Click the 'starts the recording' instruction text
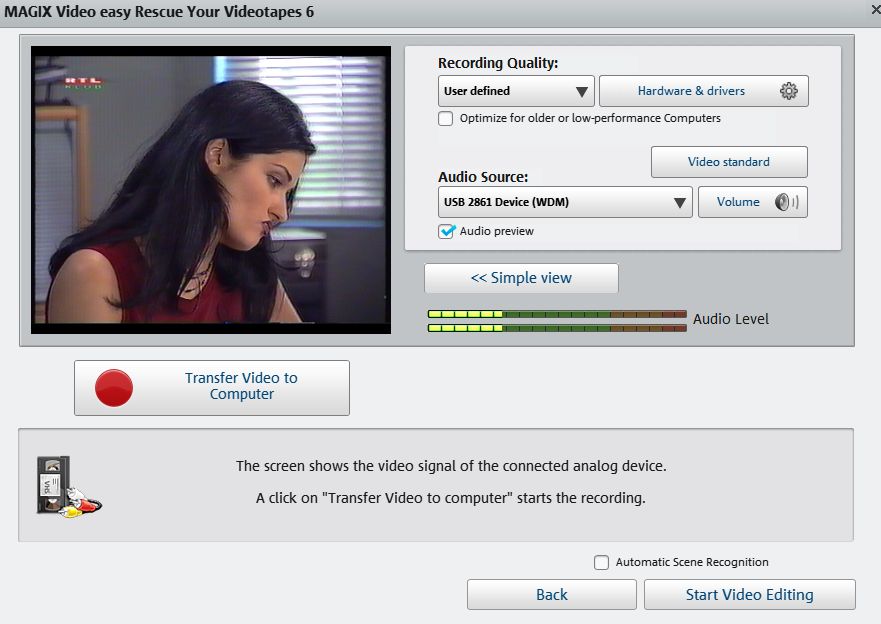The image size is (881, 624). [x=451, y=498]
